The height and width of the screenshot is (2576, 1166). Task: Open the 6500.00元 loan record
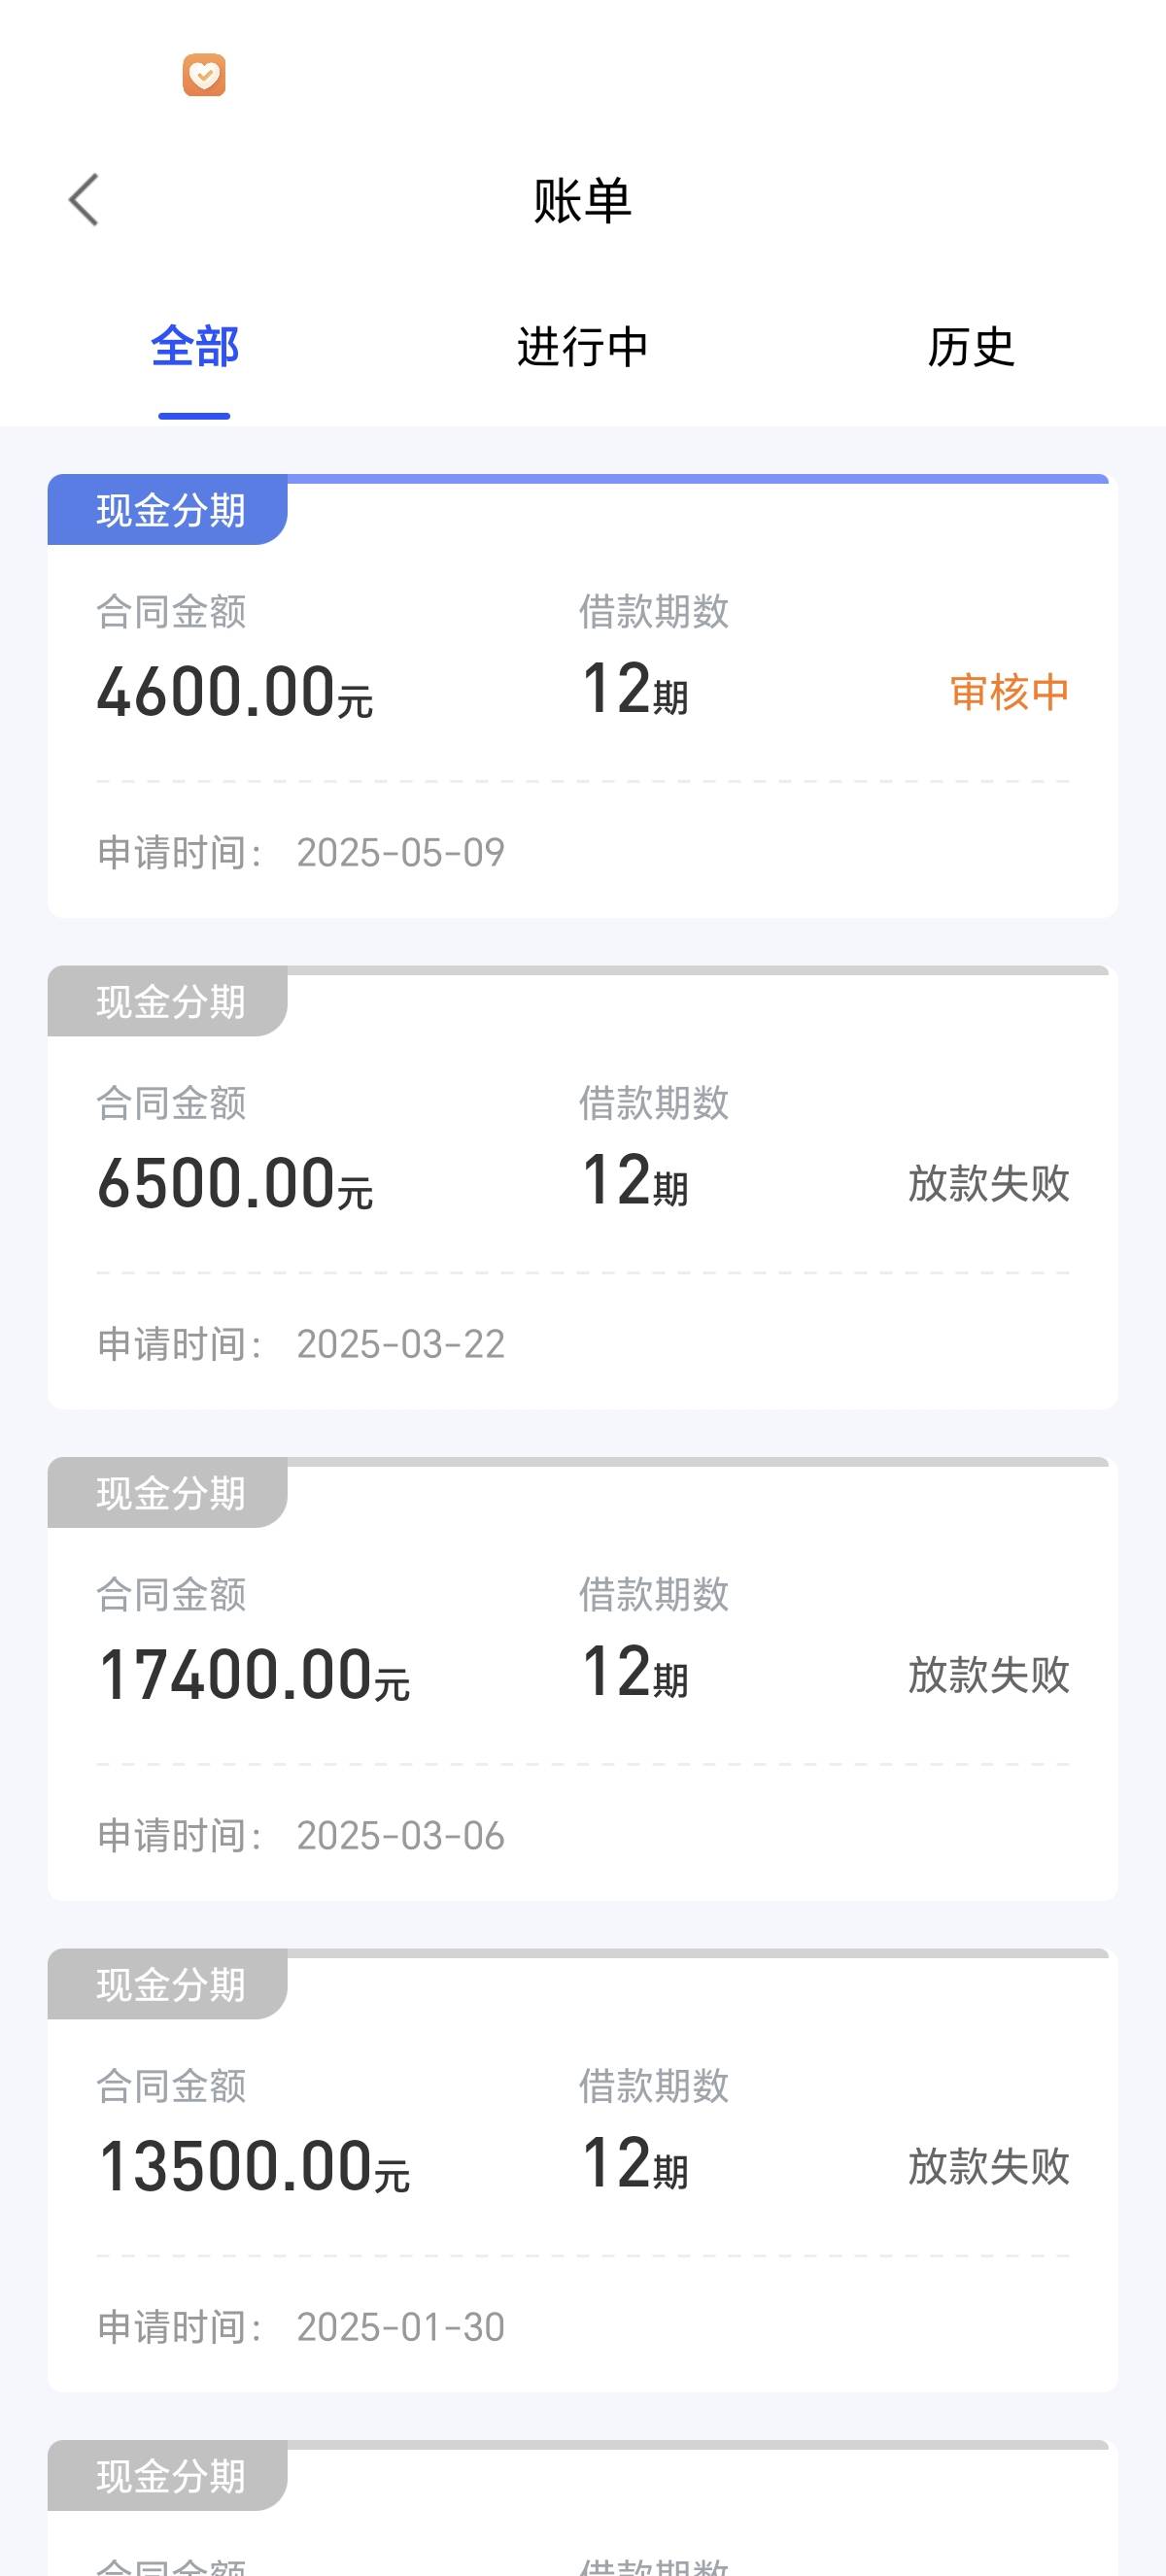click(x=583, y=1187)
